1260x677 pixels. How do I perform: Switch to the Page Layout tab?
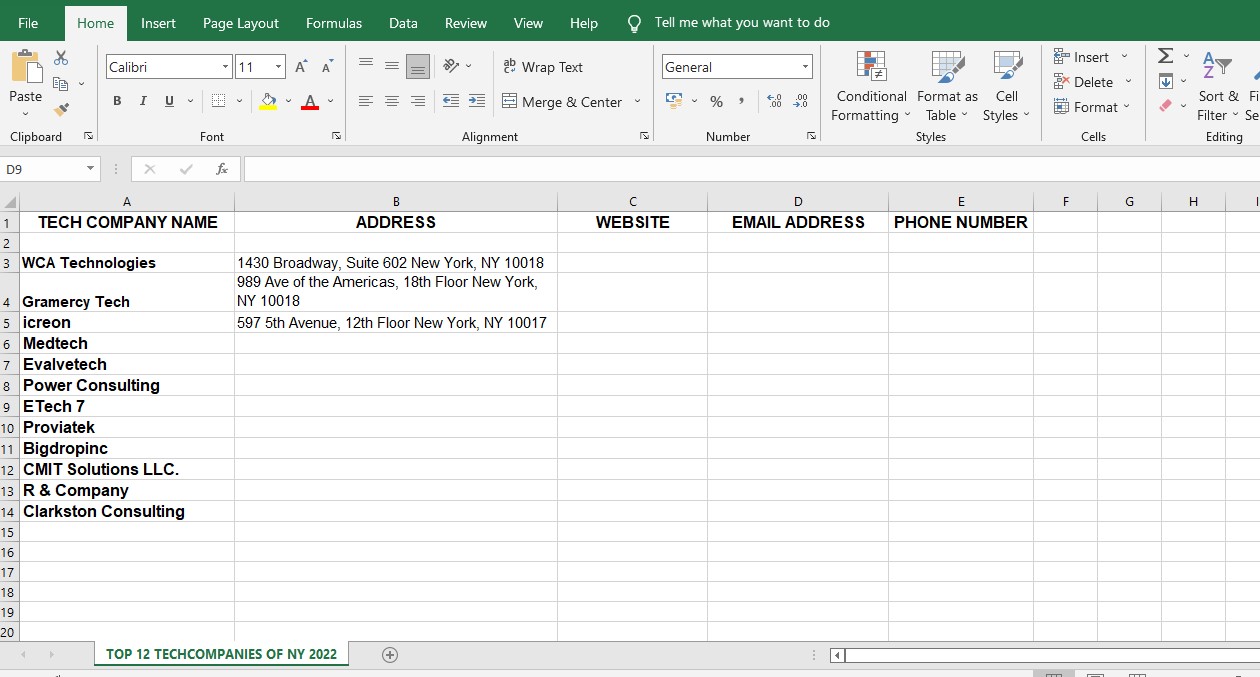click(241, 23)
